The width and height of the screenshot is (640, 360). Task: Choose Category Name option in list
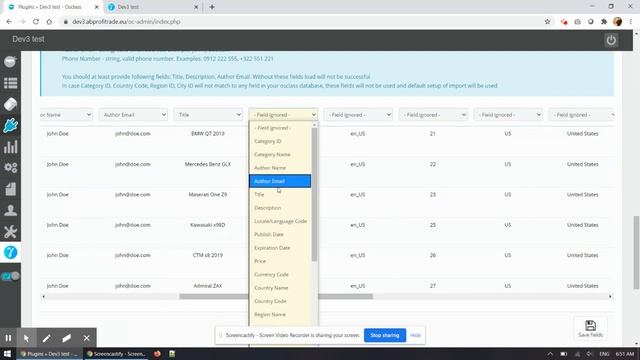280,154
